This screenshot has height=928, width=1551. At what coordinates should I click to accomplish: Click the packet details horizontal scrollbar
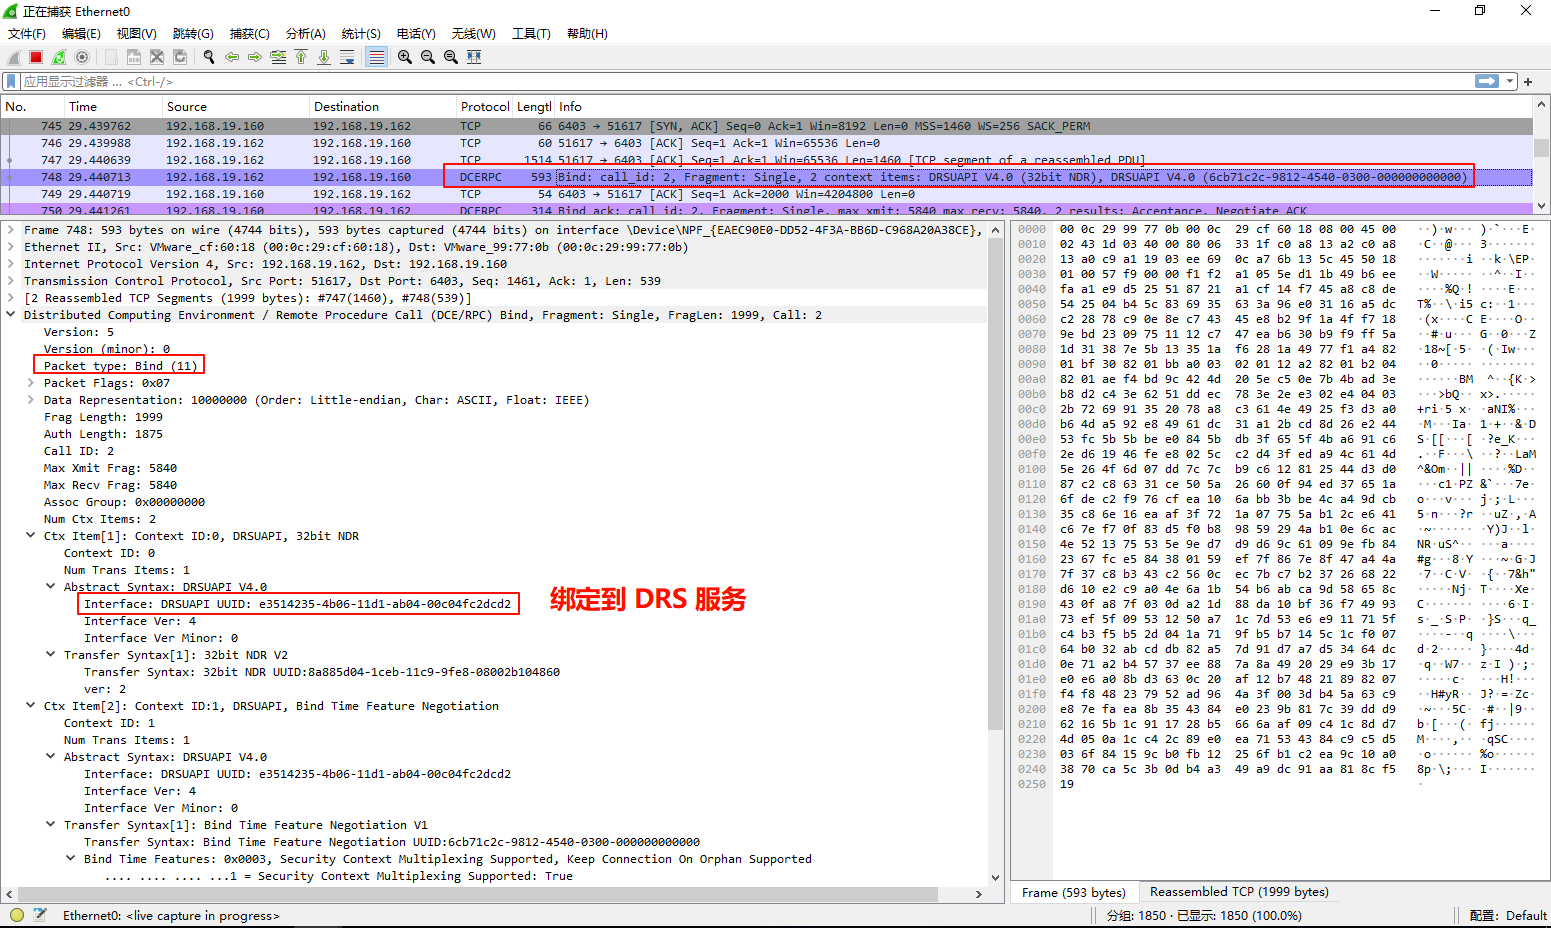490,894
